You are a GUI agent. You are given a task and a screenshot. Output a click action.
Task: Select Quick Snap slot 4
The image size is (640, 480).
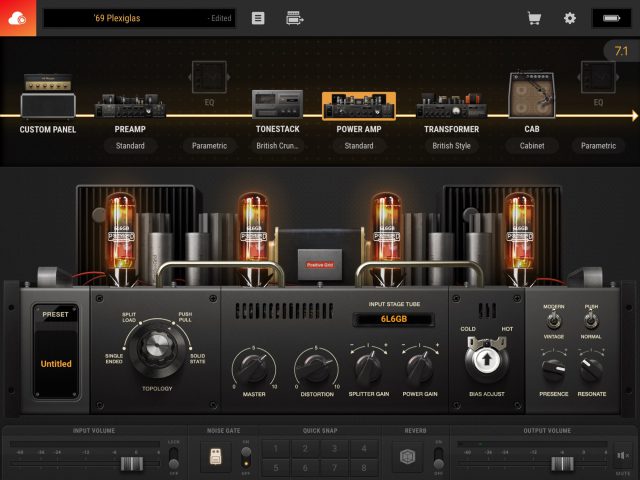coord(364,449)
